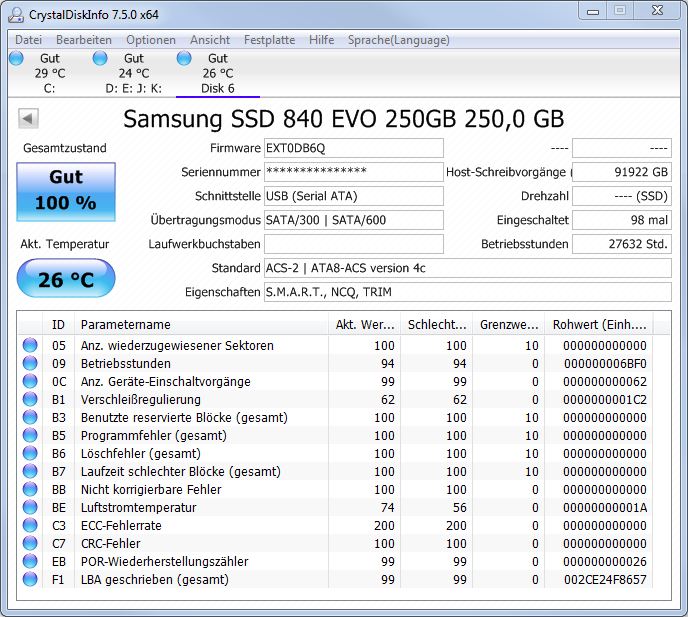Open the Datei menu
688x617 pixels.
tap(29, 40)
